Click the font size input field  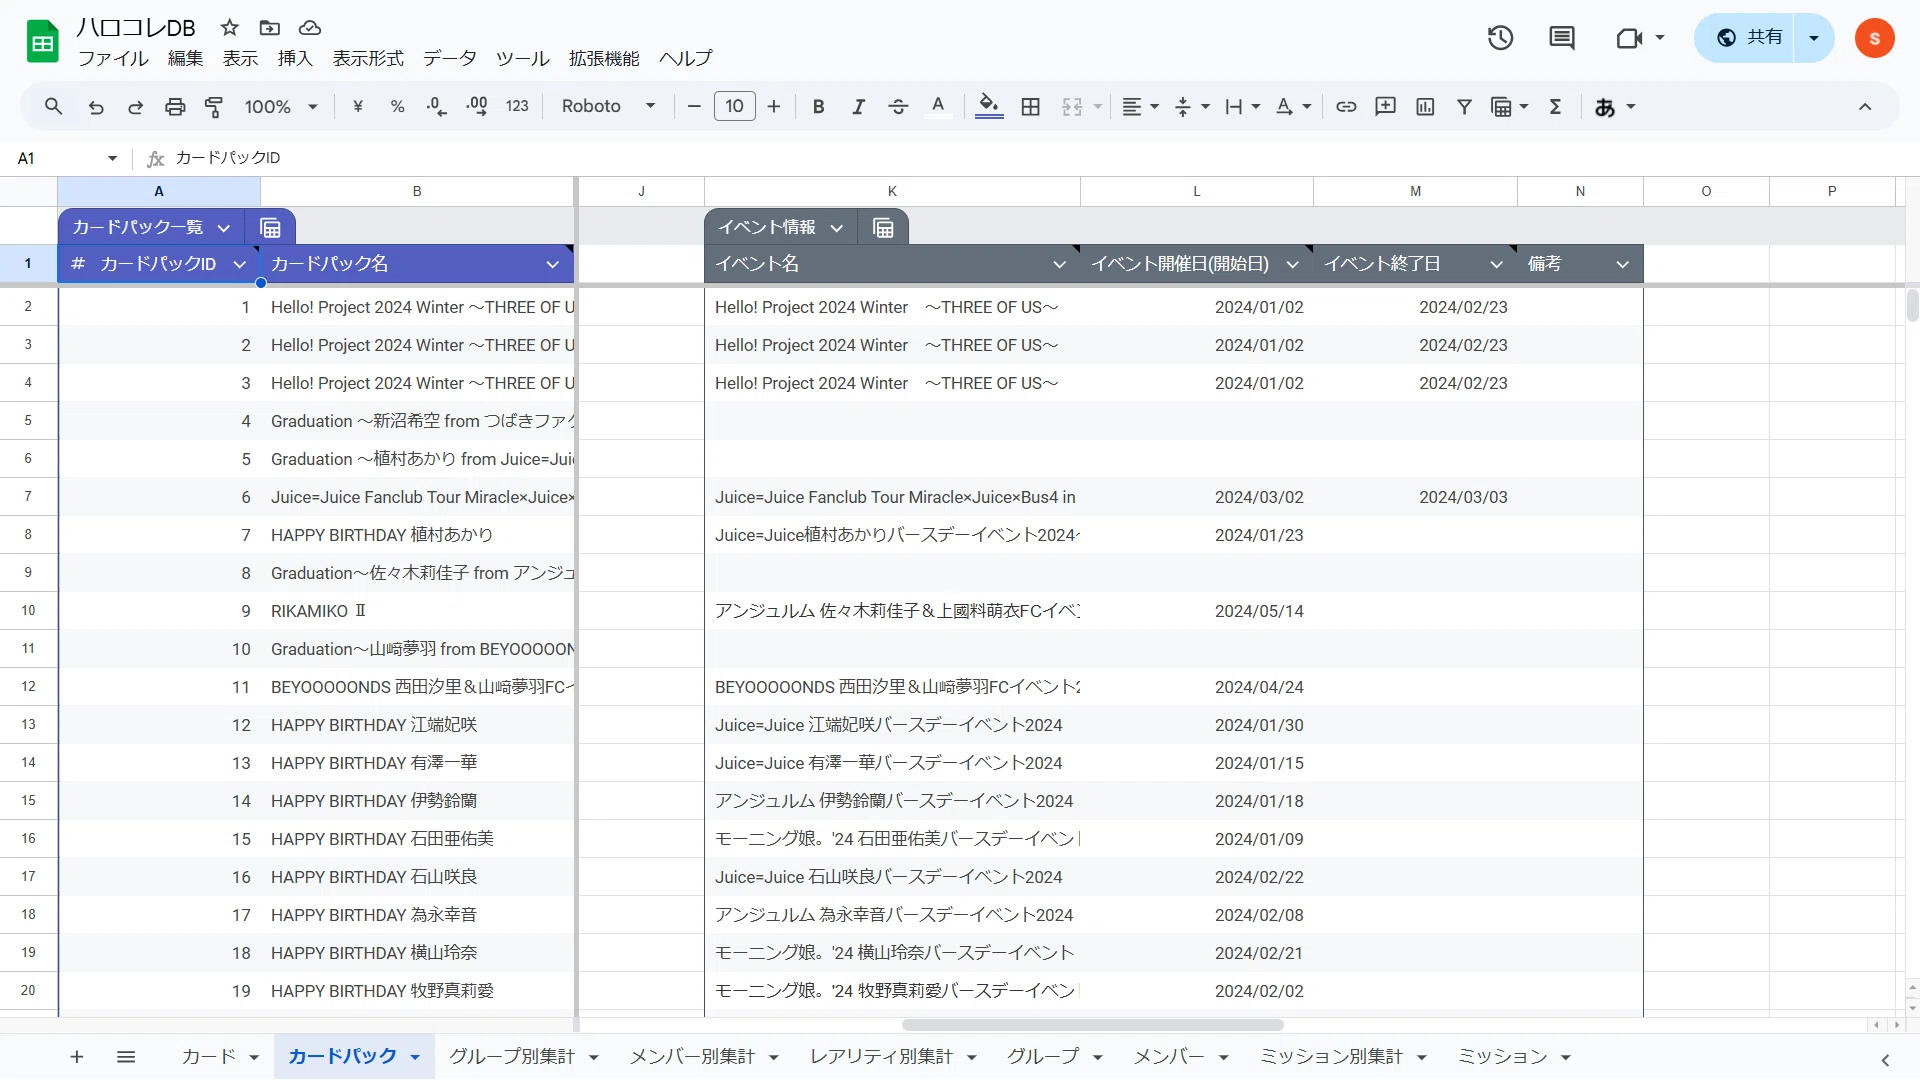coord(734,106)
